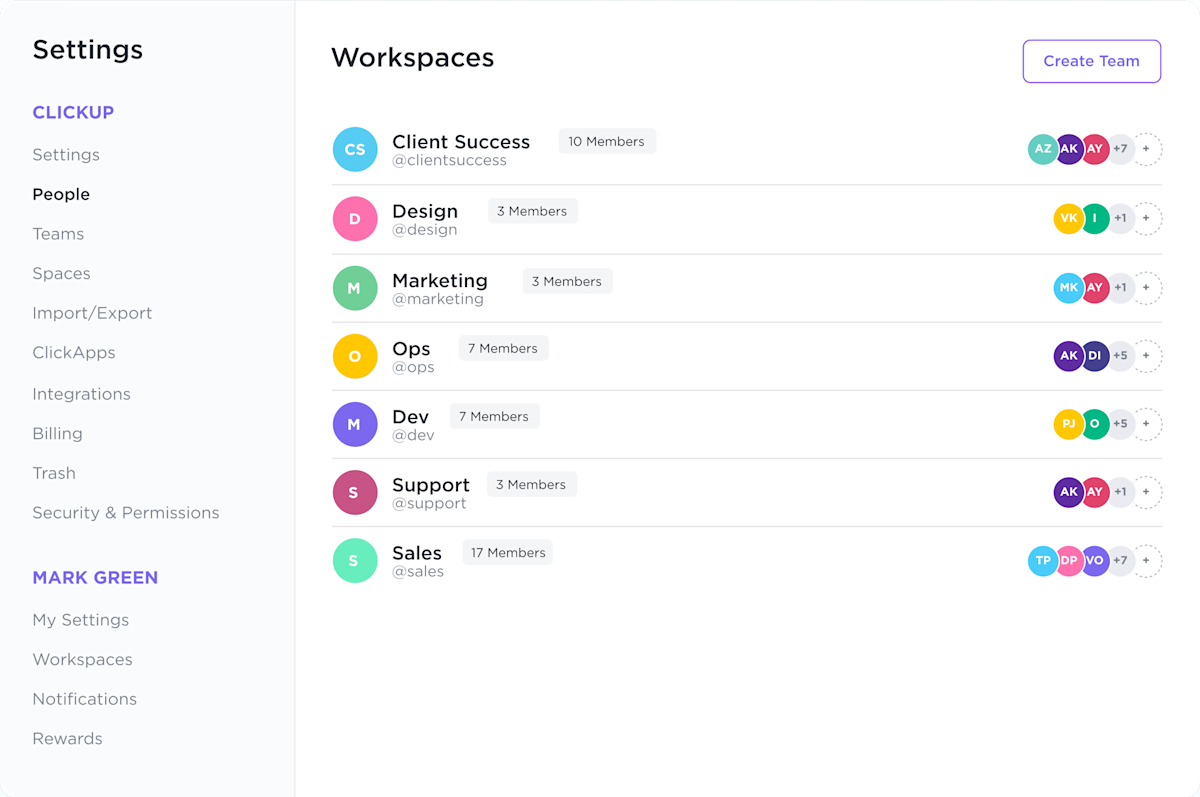Click the AK member avatar in Client Success
The image size is (1200, 797).
1069,149
